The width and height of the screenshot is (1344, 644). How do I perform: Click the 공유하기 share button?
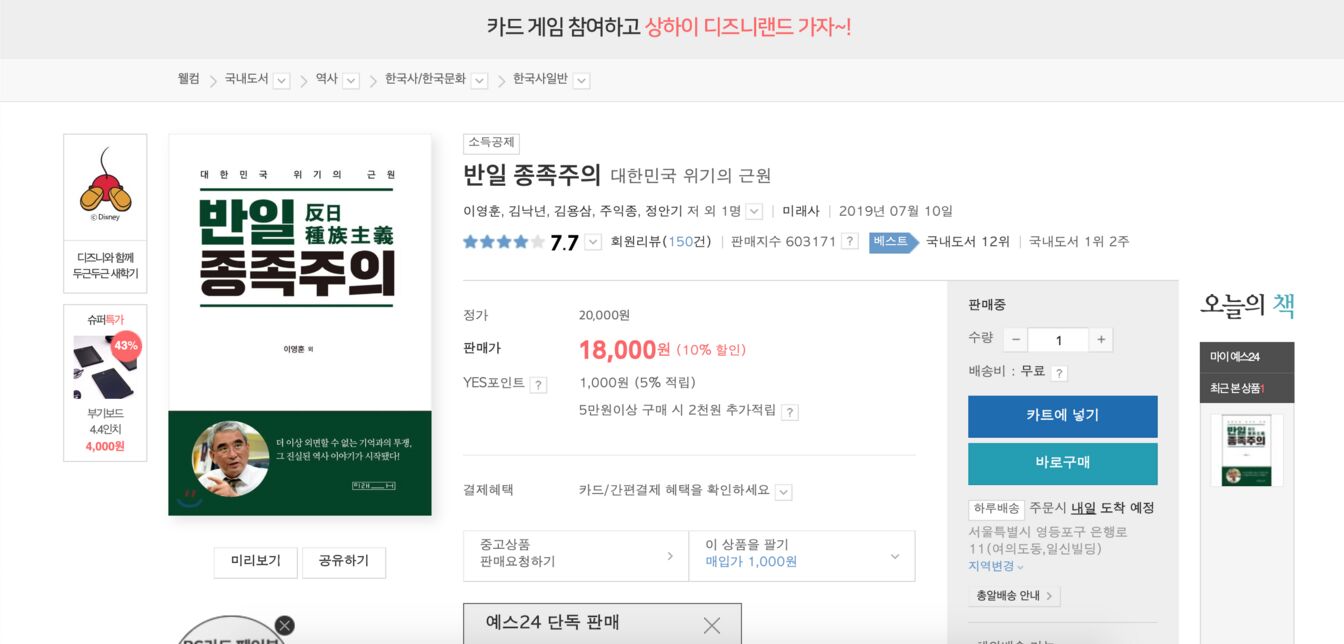pos(344,562)
